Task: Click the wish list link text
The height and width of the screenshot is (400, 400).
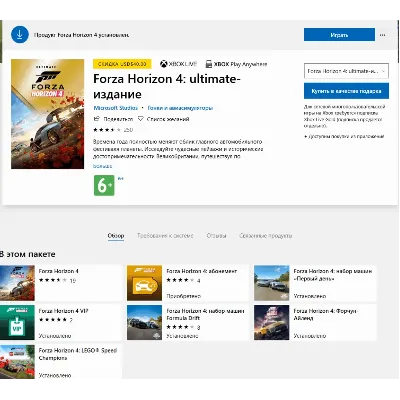Action: 168,119
